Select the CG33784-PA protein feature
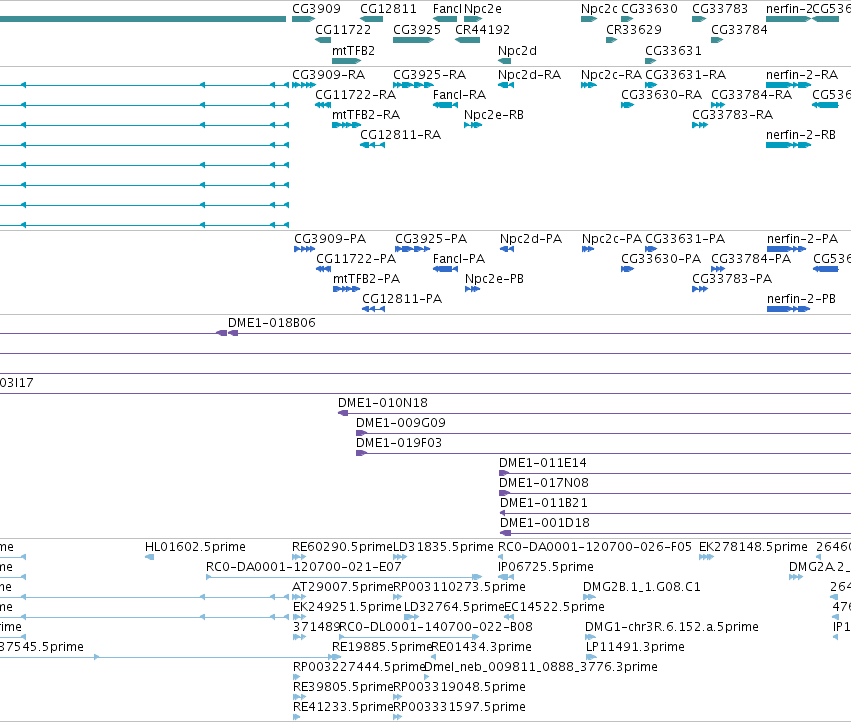This screenshot has width=851, height=722. pyautogui.click(x=718, y=269)
